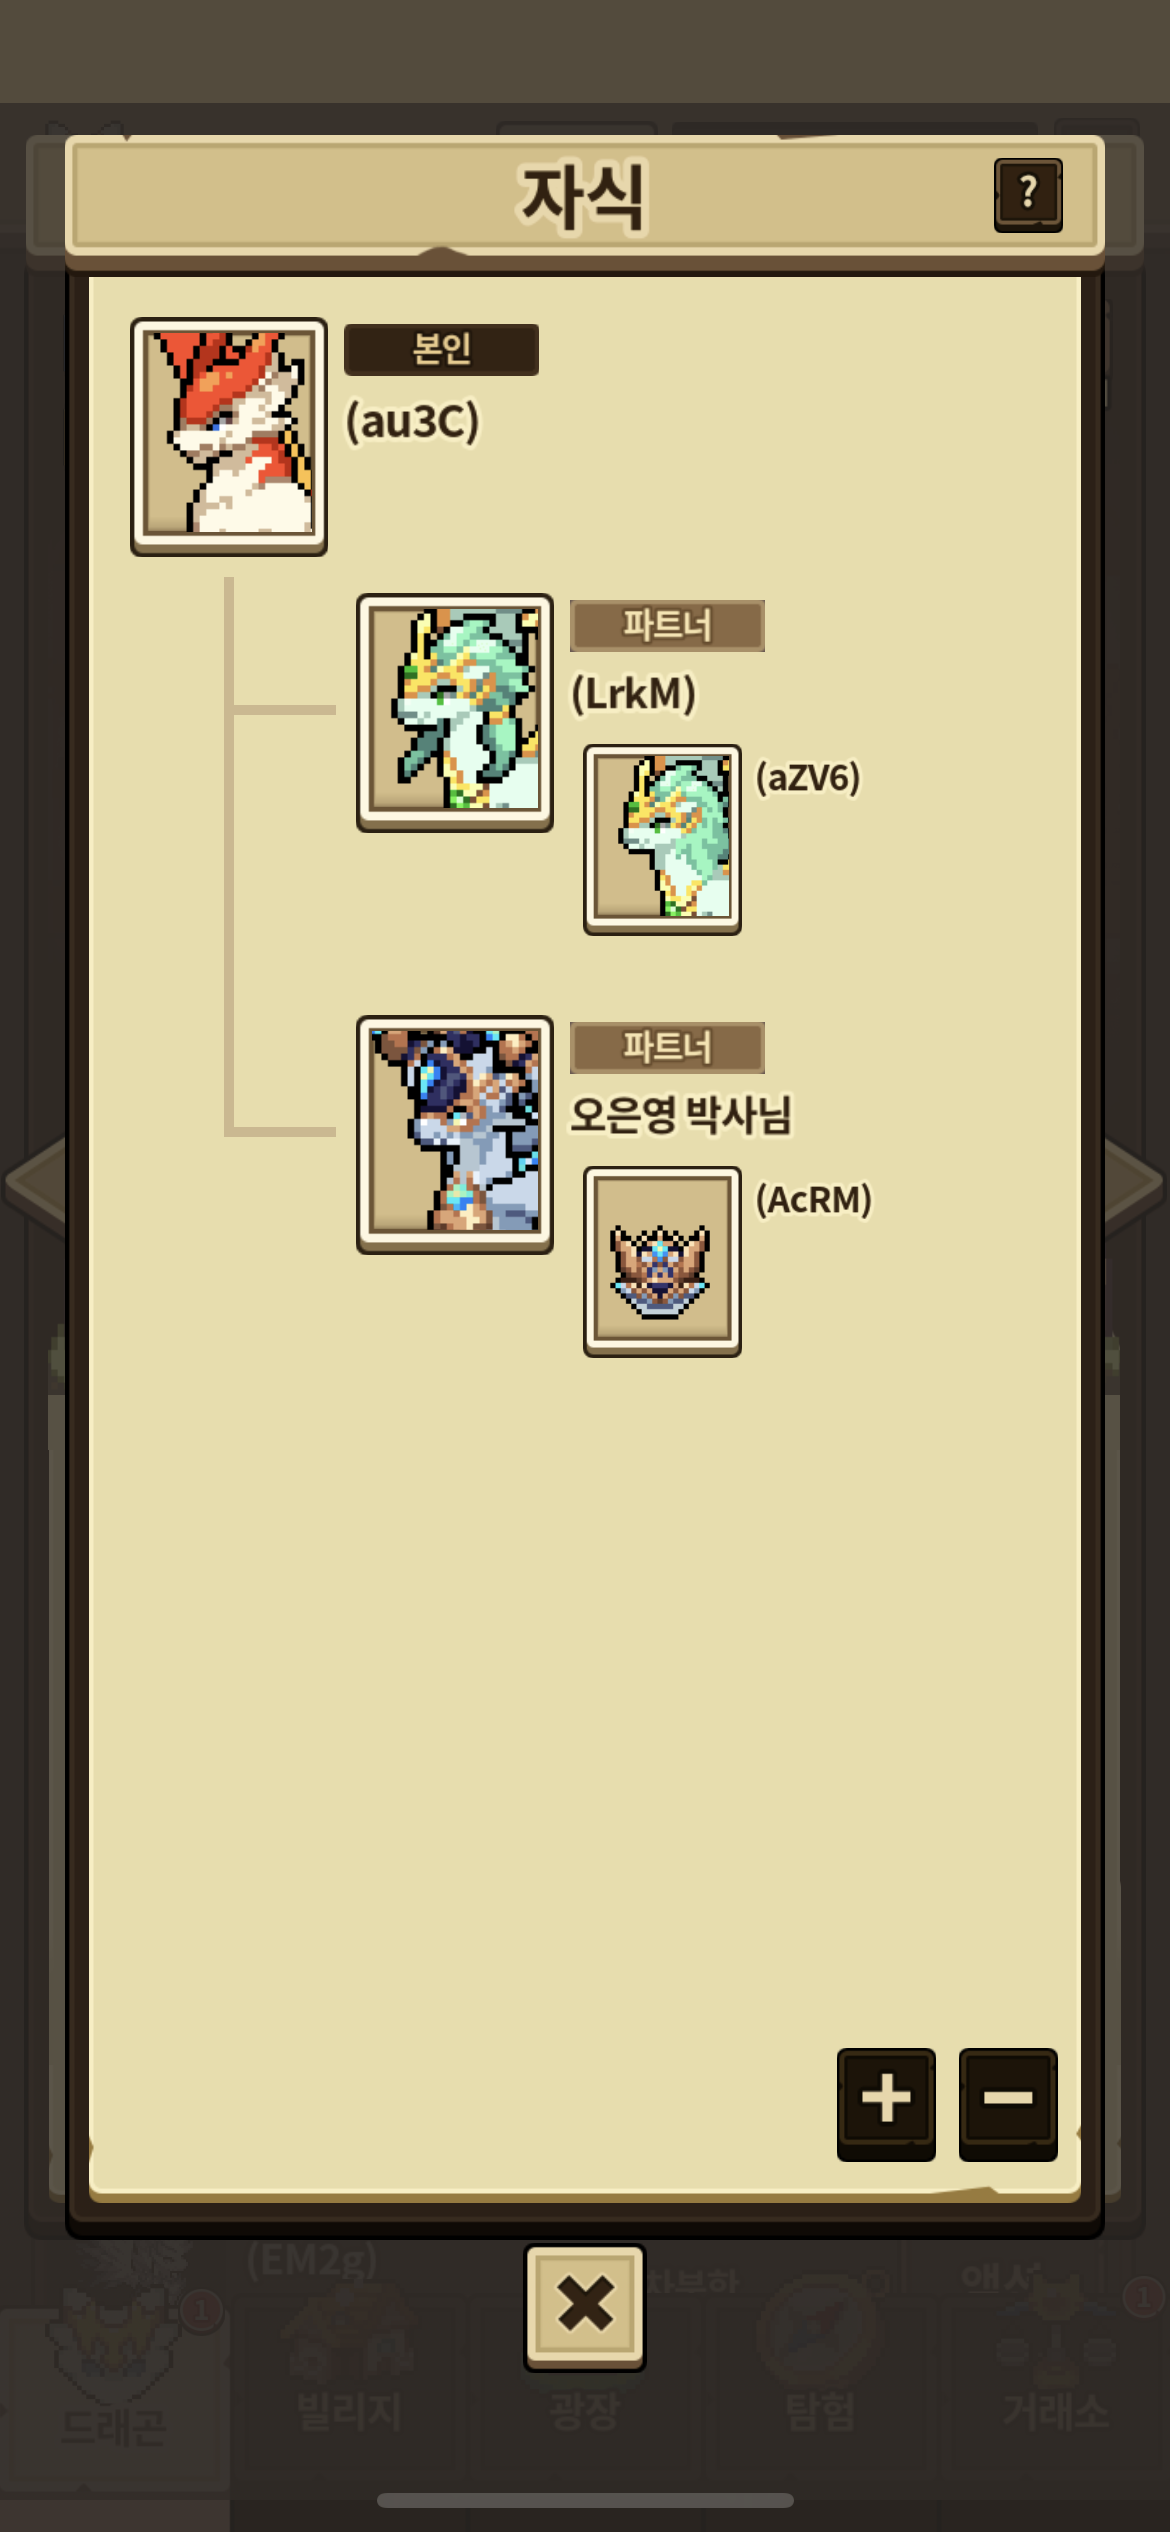Tap the (aZV6) child name text
The height and width of the screenshot is (2532, 1170).
click(808, 778)
